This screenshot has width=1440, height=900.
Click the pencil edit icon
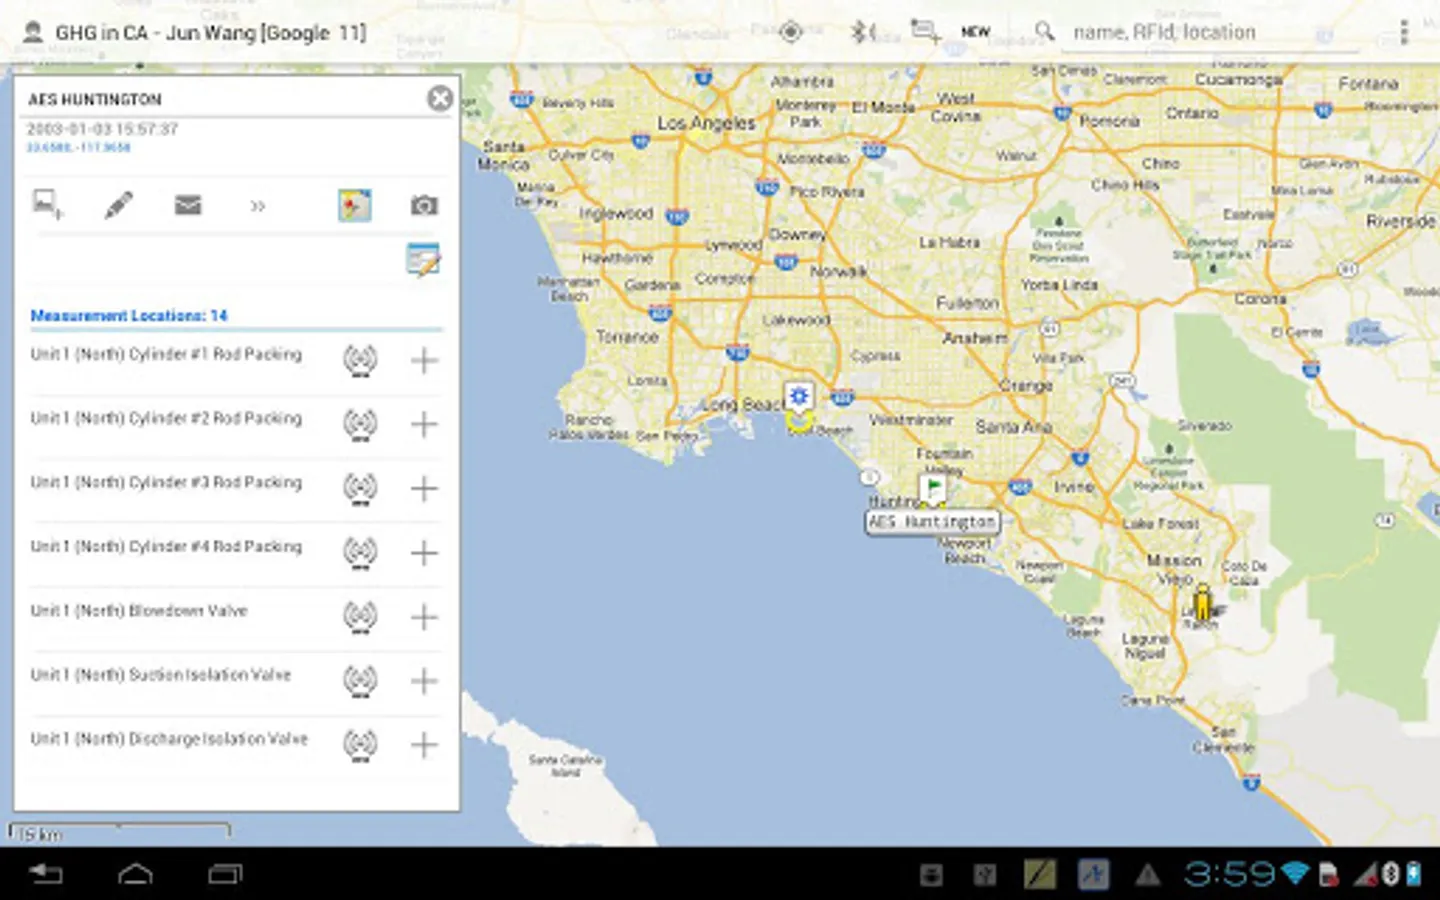pyautogui.click(x=118, y=205)
